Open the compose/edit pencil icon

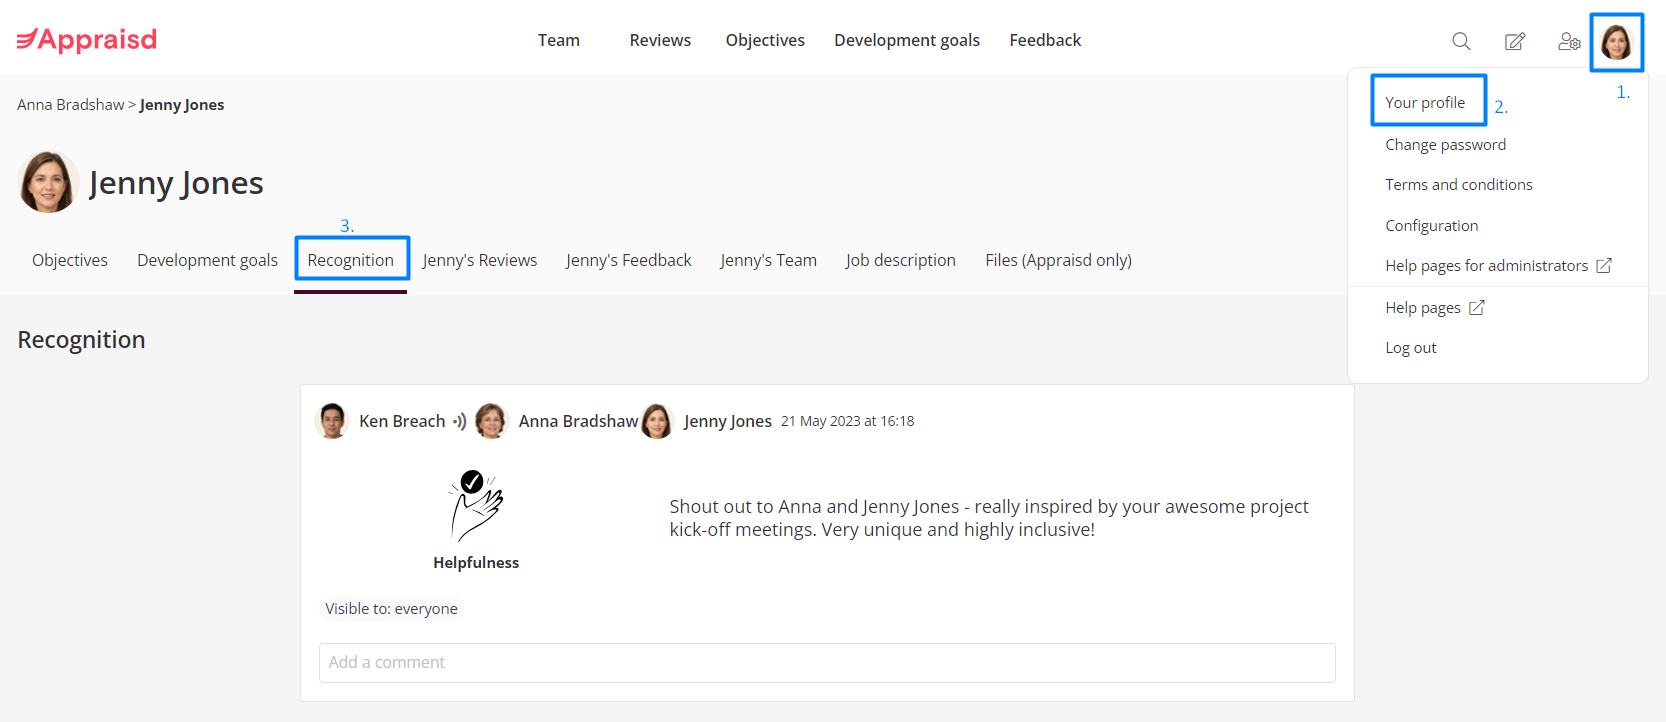1515,41
